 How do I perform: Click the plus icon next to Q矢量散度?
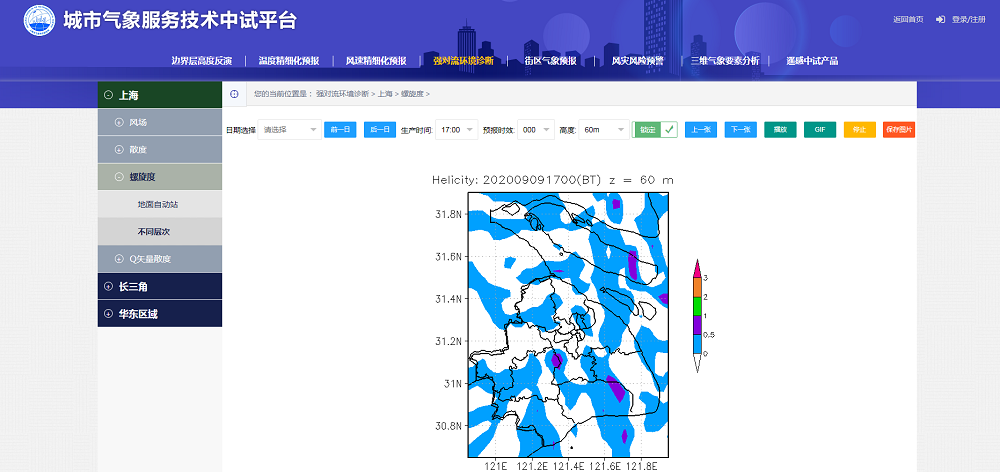tap(119, 259)
